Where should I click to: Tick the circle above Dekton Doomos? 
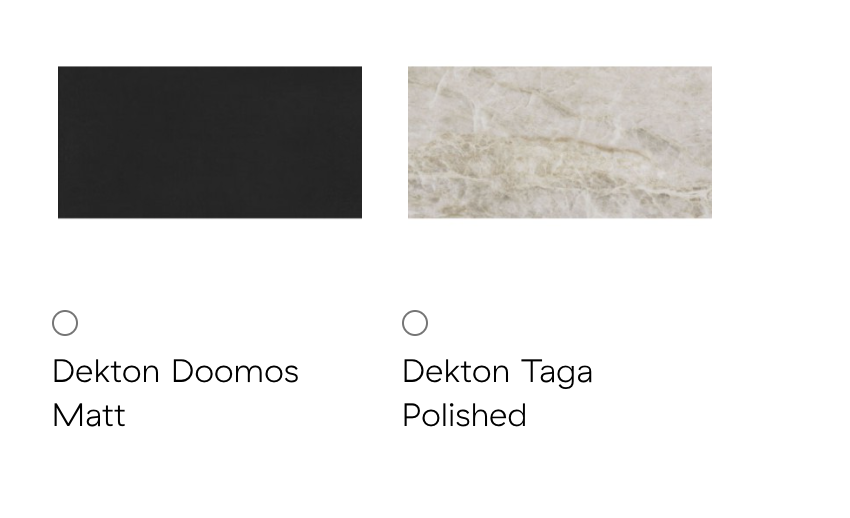pos(65,323)
